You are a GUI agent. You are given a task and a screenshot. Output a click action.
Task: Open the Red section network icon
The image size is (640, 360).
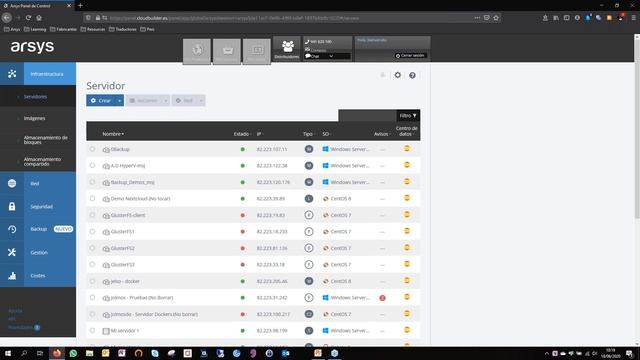(12, 183)
